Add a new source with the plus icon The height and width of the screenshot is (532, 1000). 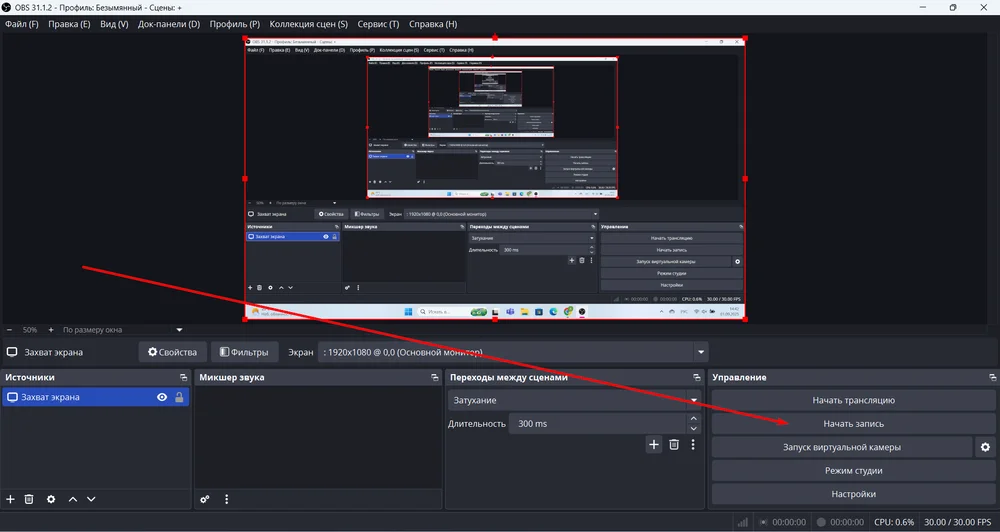click(10, 499)
